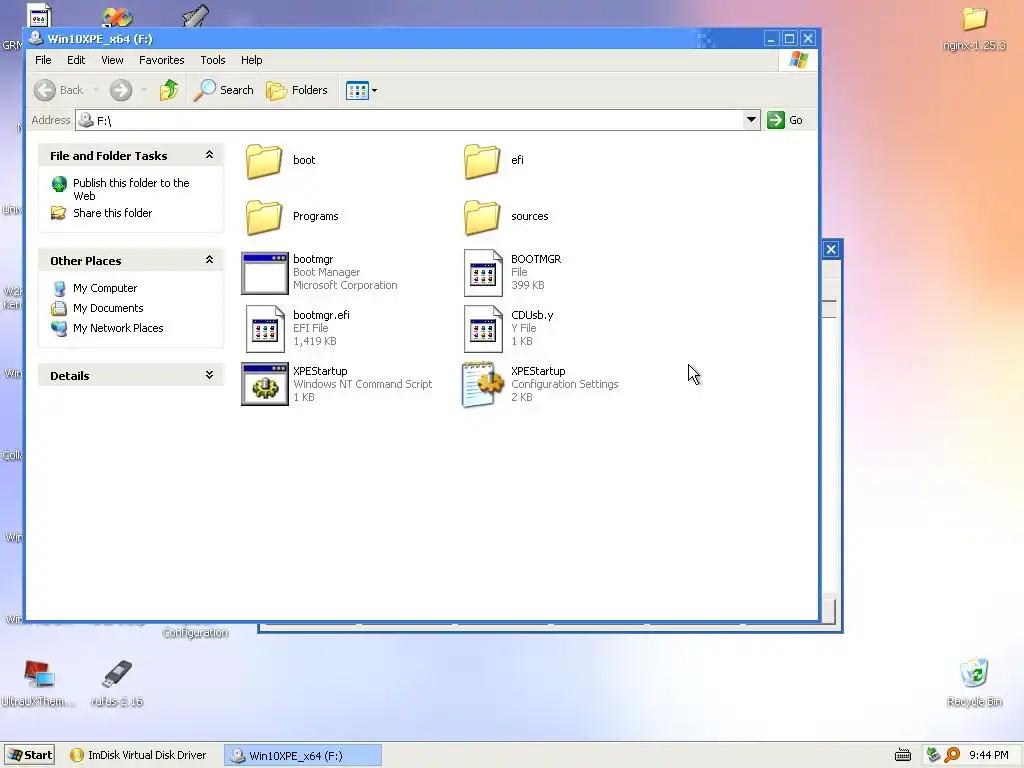This screenshot has height=768, width=1024.
Task: Click the network tray icon
Action: [x=934, y=755]
